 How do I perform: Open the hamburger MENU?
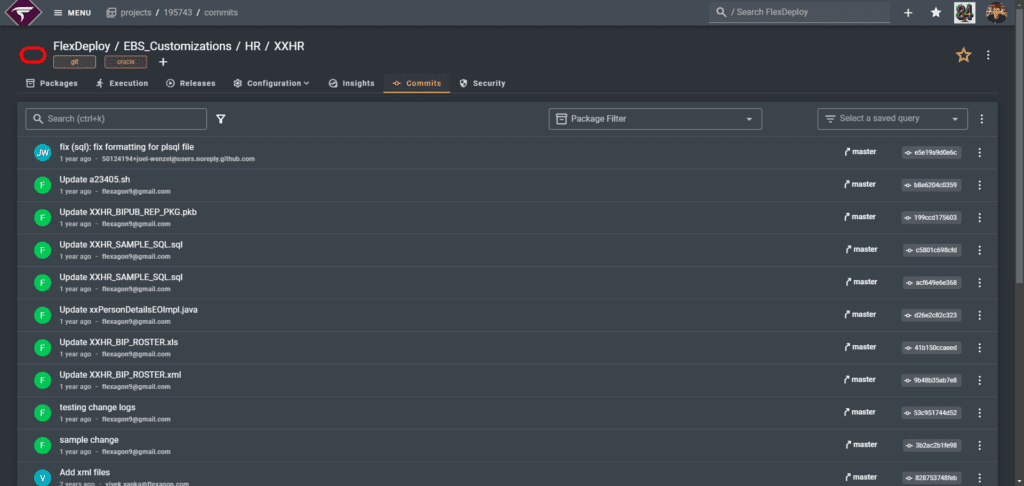tap(72, 13)
